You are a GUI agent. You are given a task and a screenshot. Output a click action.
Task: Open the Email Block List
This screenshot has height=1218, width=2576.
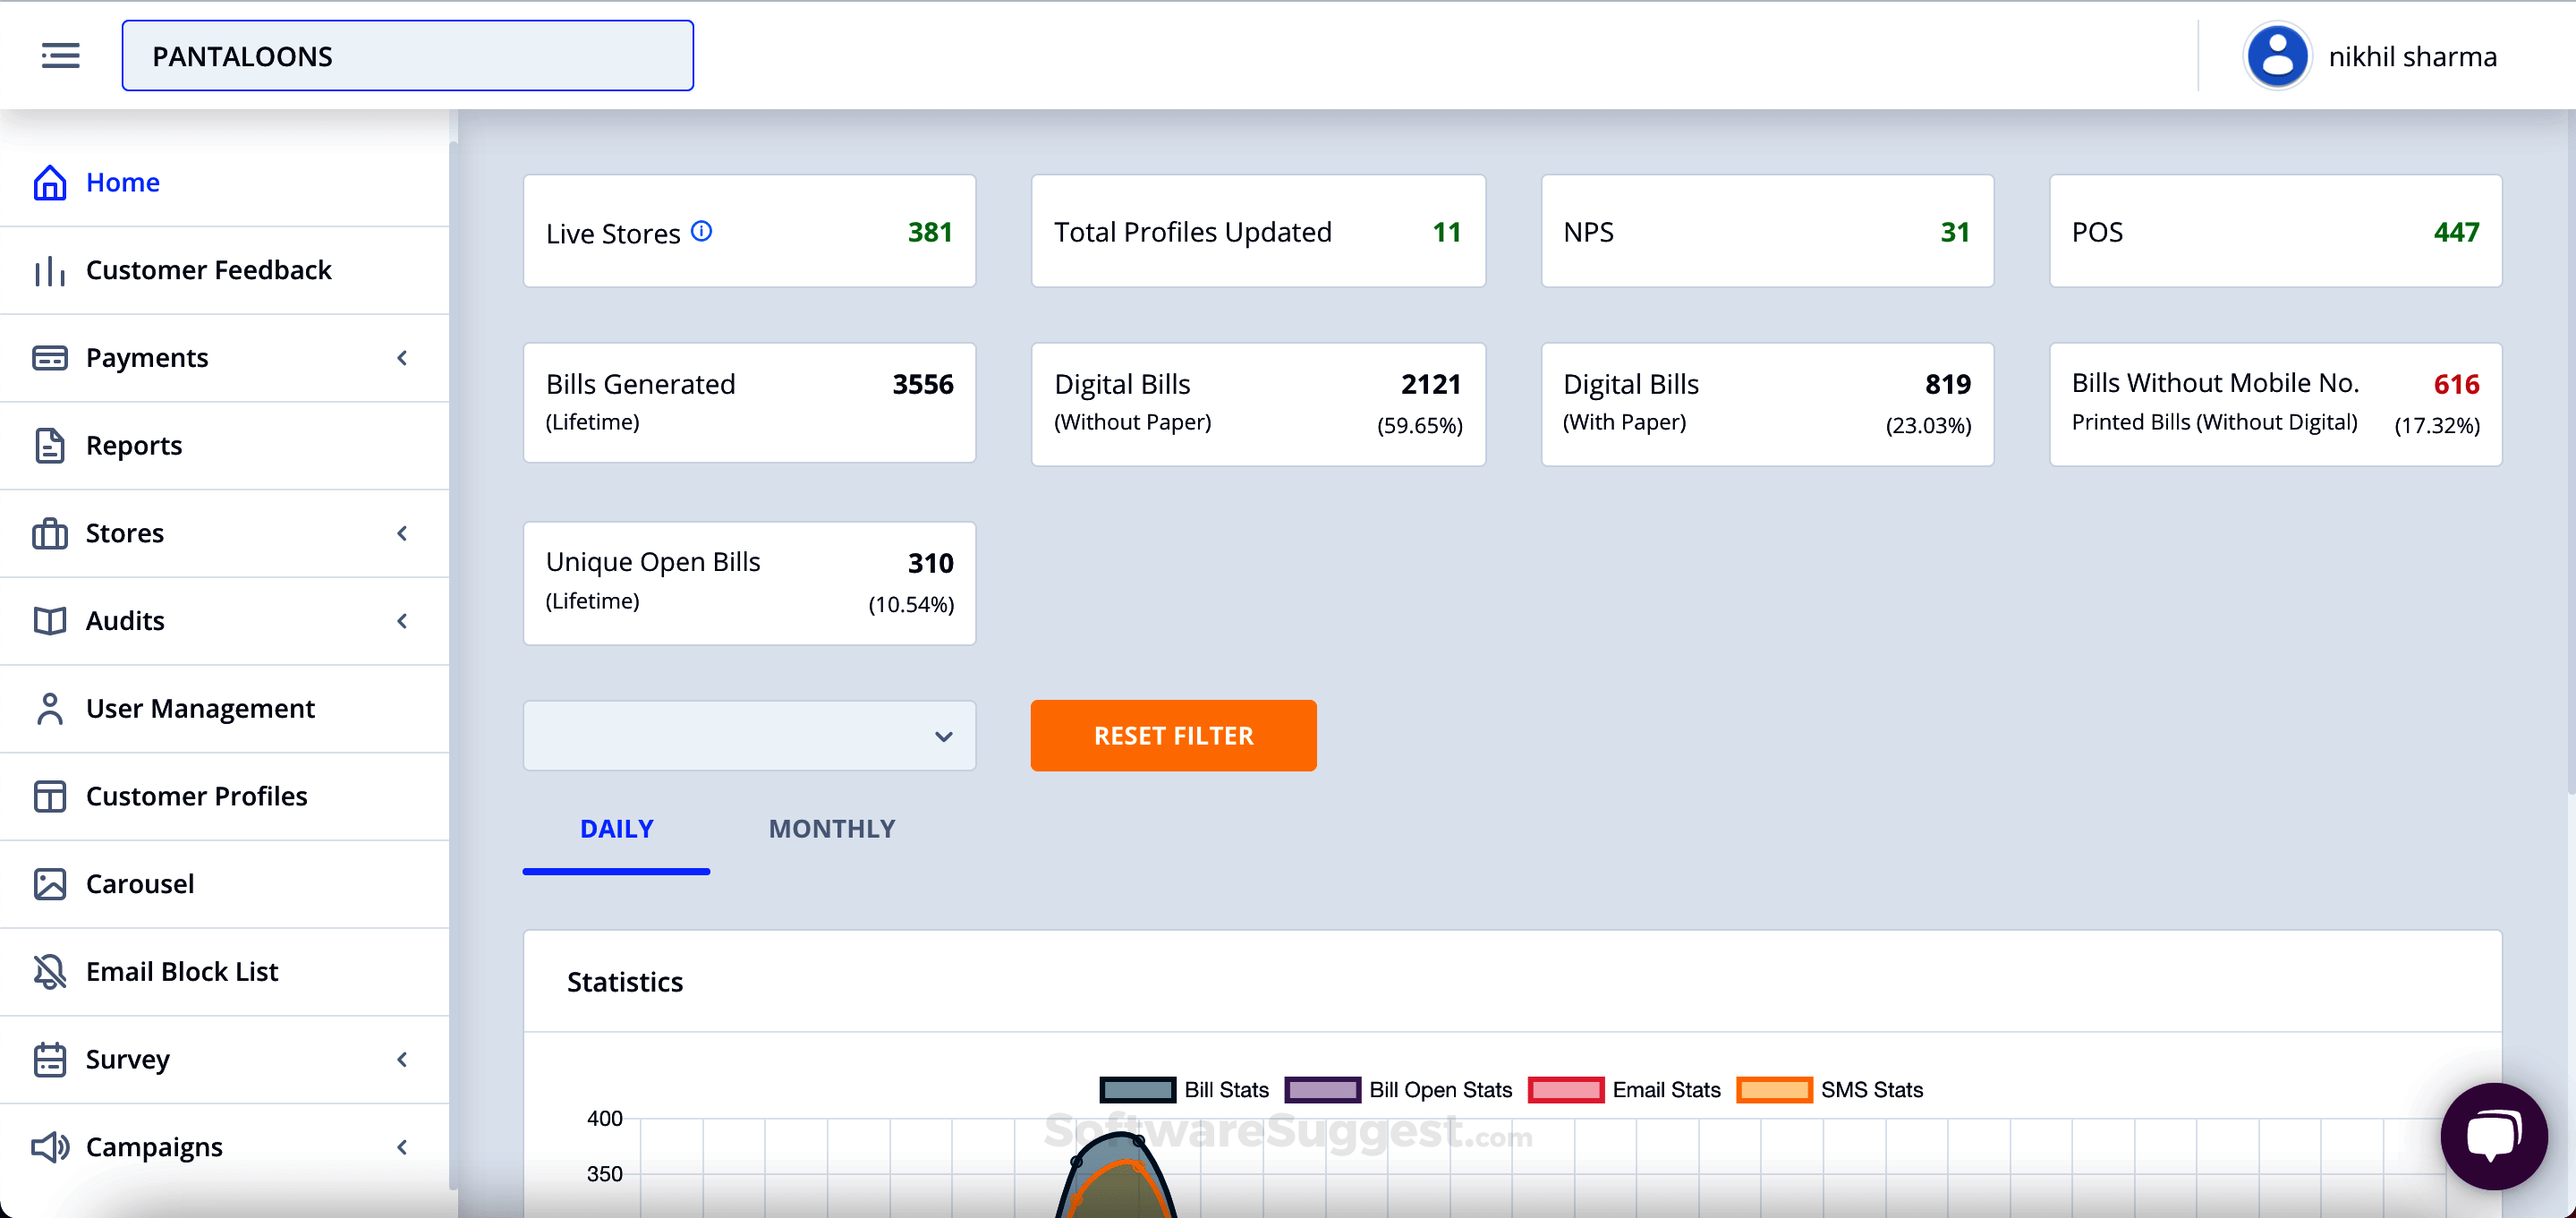[181, 971]
